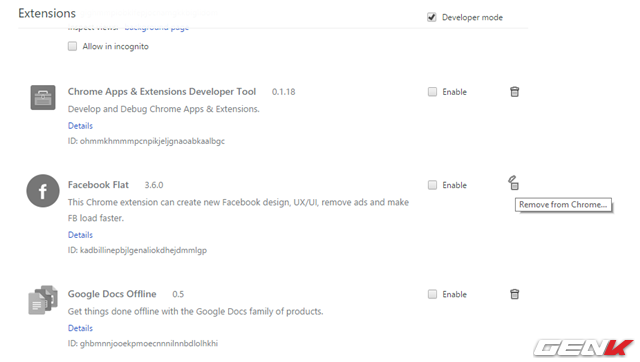Enable the Facebook Flat extension
This screenshot has height=362, width=640.
click(432, 185)
